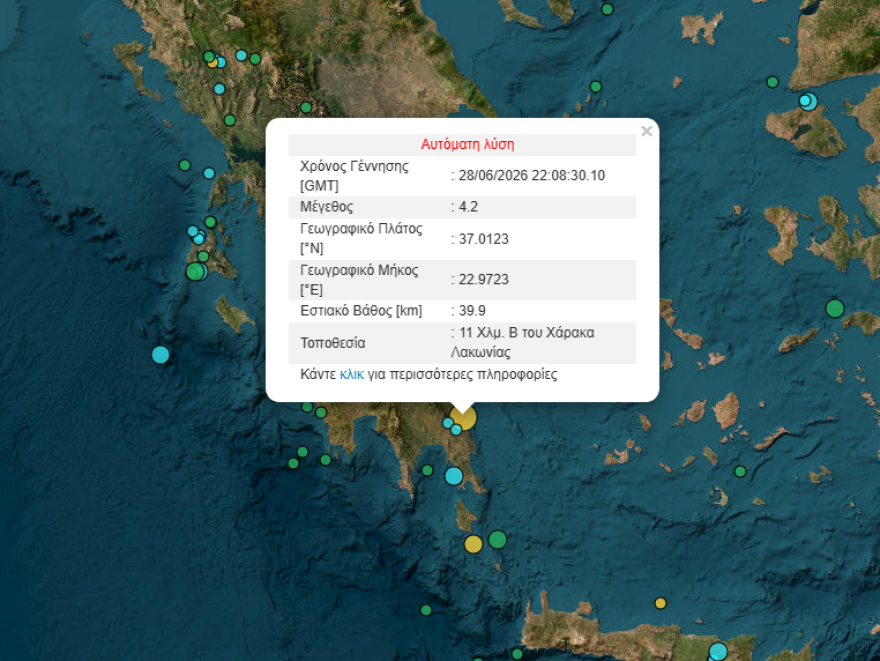The image size is (880, 661).
Task: Select the 'Γεωγραφικό Μήκος [°E]' label
Action: (x=359, y=279)
